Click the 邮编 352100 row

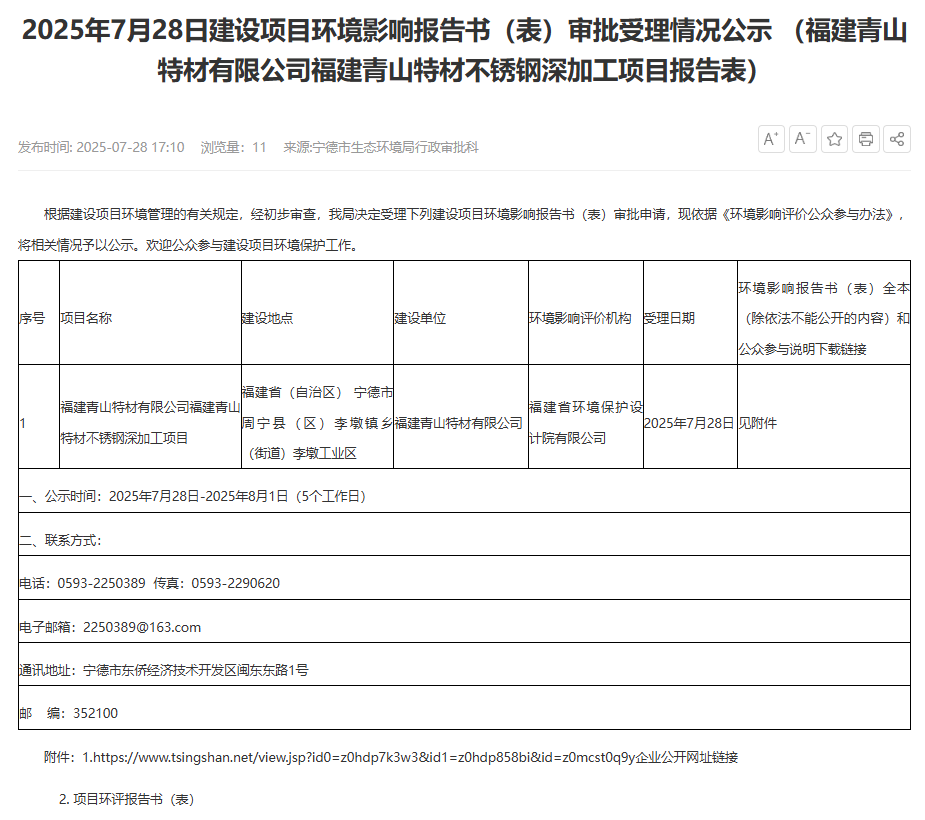point(69,713)
